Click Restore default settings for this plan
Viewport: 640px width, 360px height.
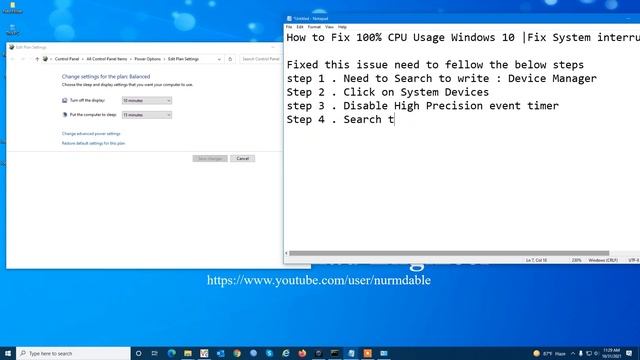(93, 143)
